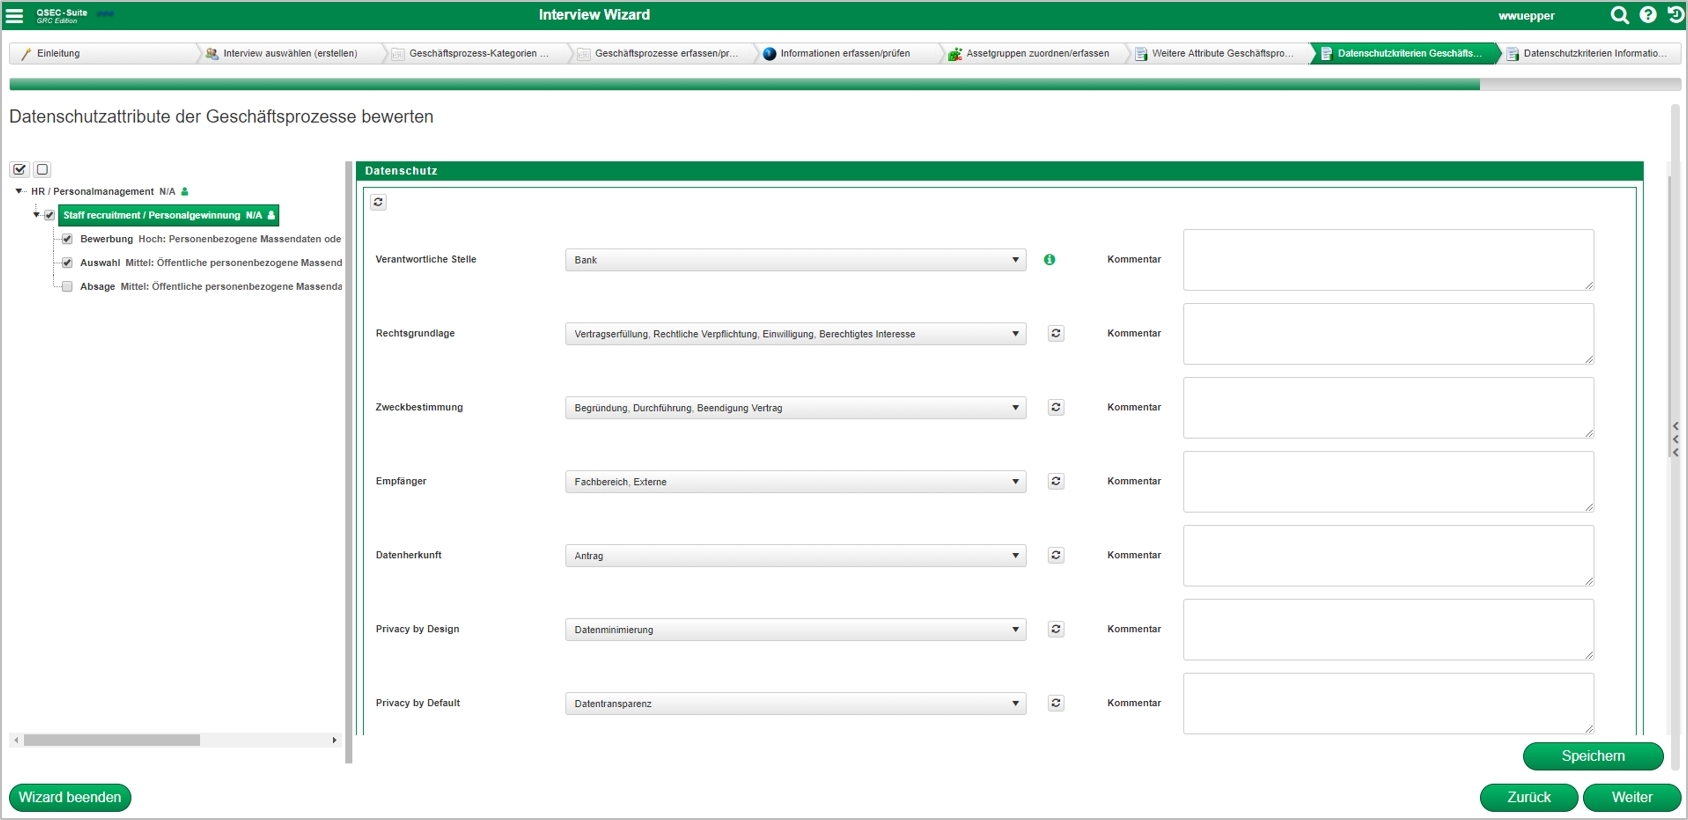
Task: Check the Absage checkbox
Action: click(x=67, y=287)
